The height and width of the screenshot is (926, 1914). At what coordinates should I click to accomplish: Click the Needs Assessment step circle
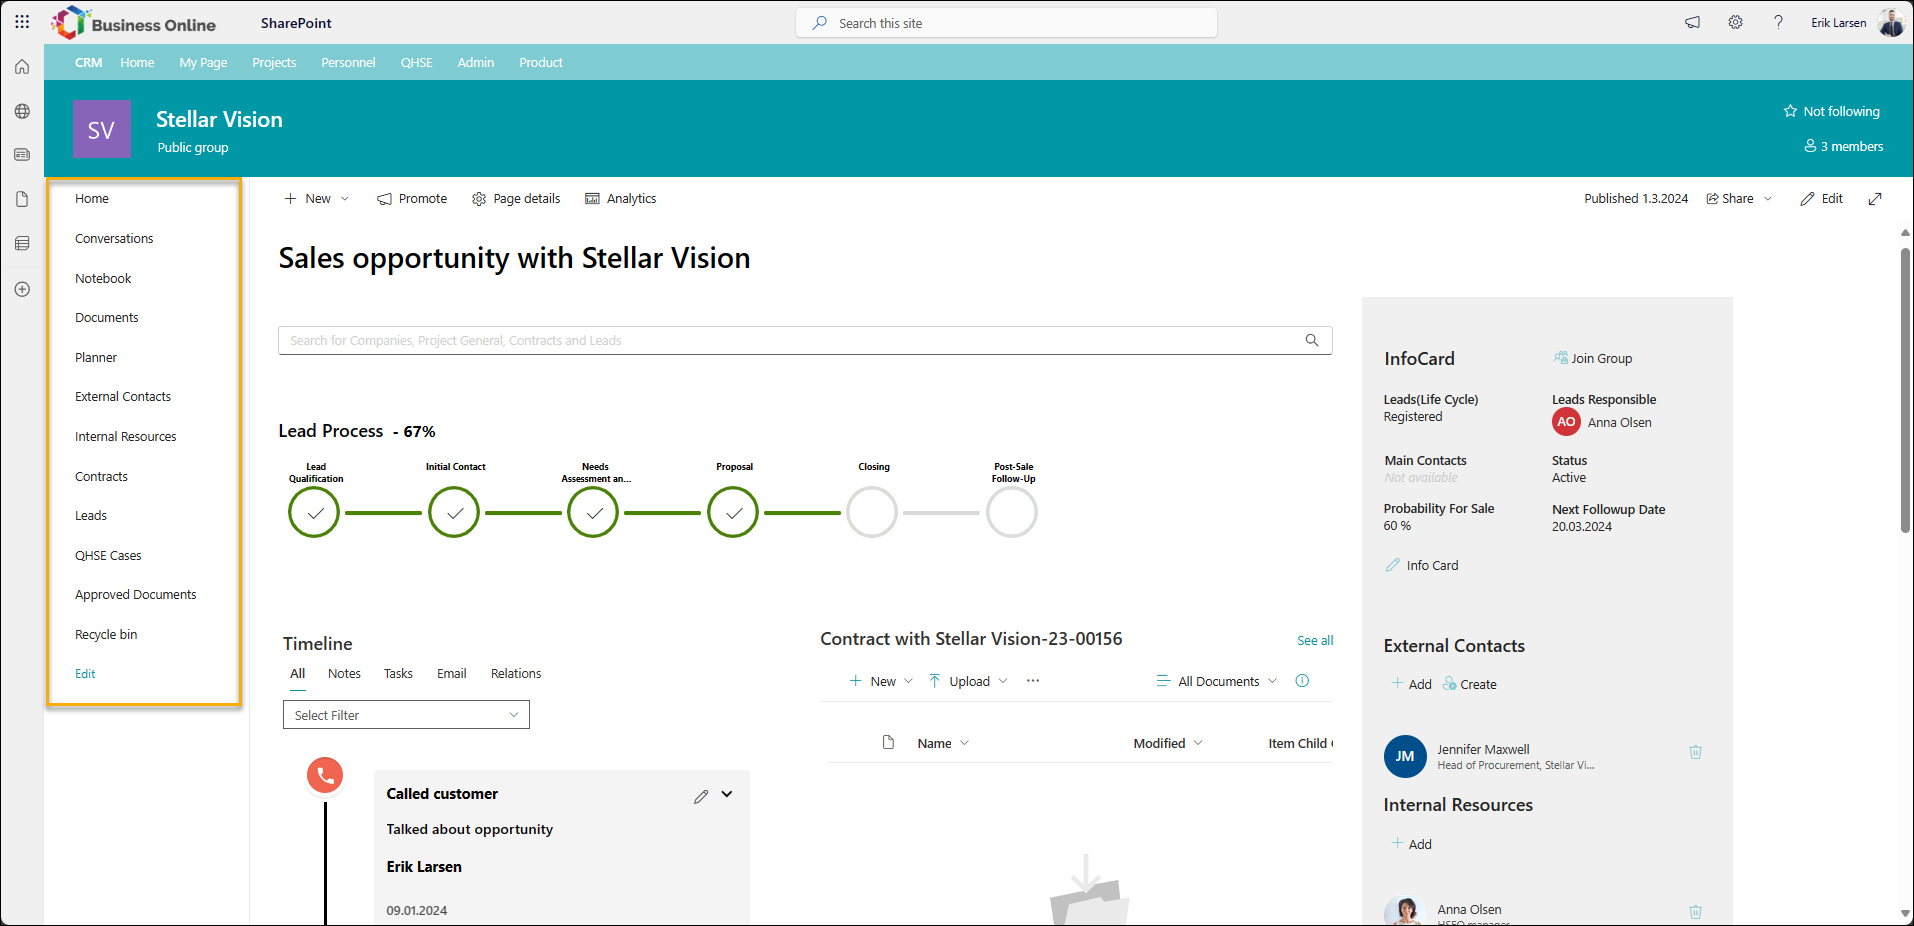(x=594, y=513)
